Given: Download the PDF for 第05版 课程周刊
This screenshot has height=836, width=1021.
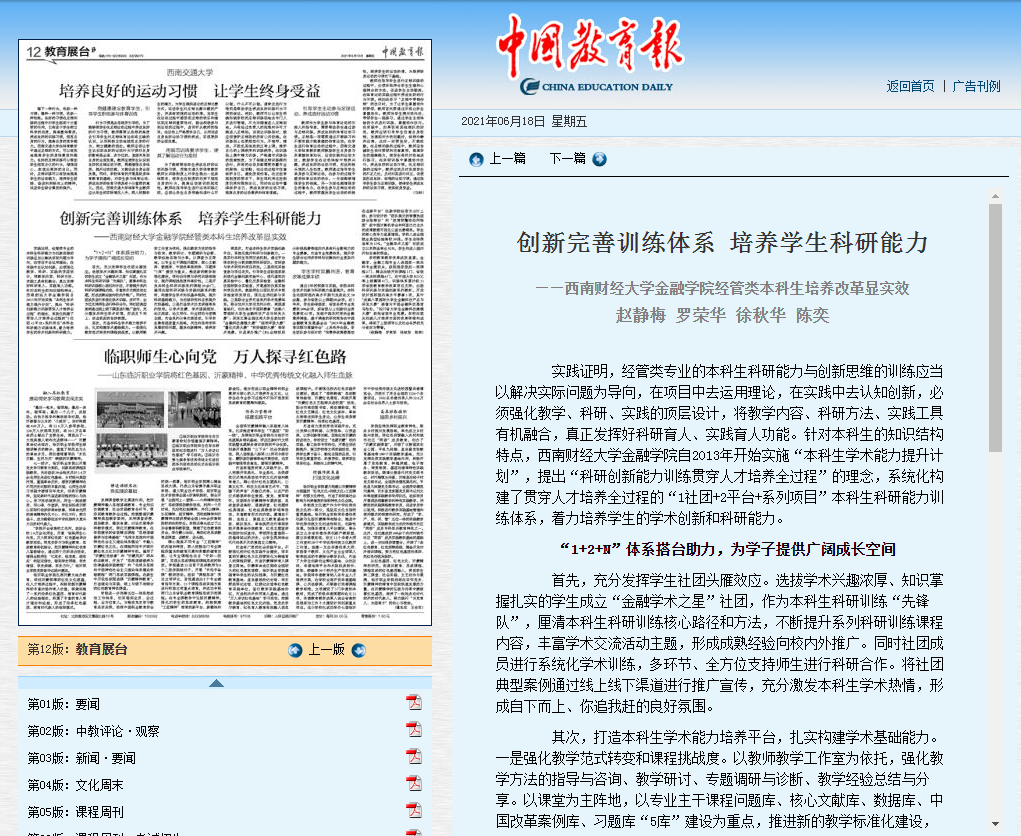Looking at the screenshot, I should 413,811.
